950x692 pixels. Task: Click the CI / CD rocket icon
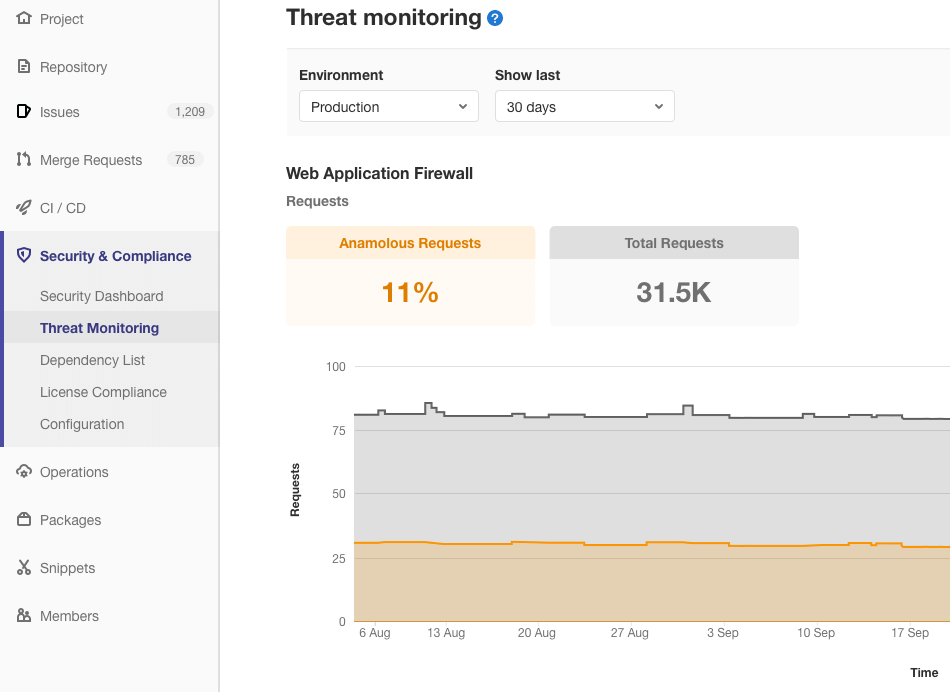(x=24, y=208)
